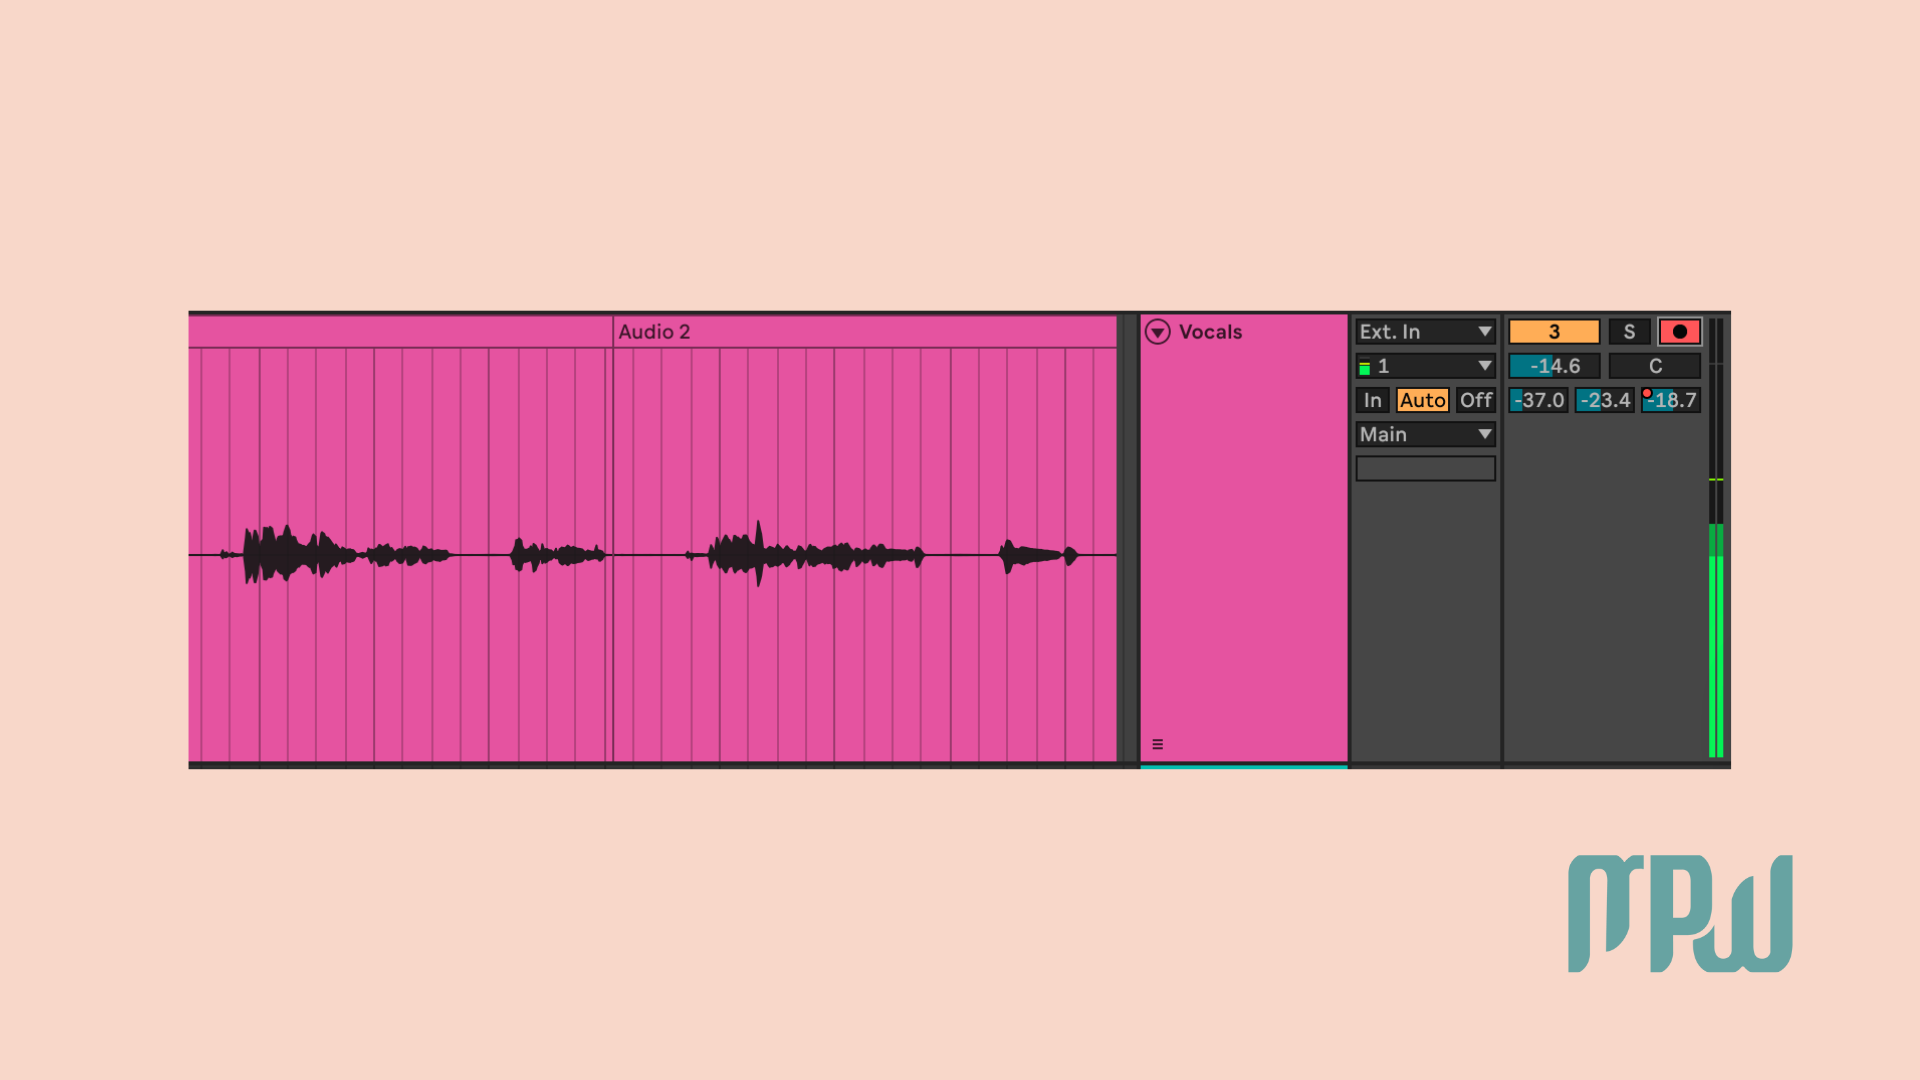Arm the Vocals track for recording

[x=1680, y=331]
